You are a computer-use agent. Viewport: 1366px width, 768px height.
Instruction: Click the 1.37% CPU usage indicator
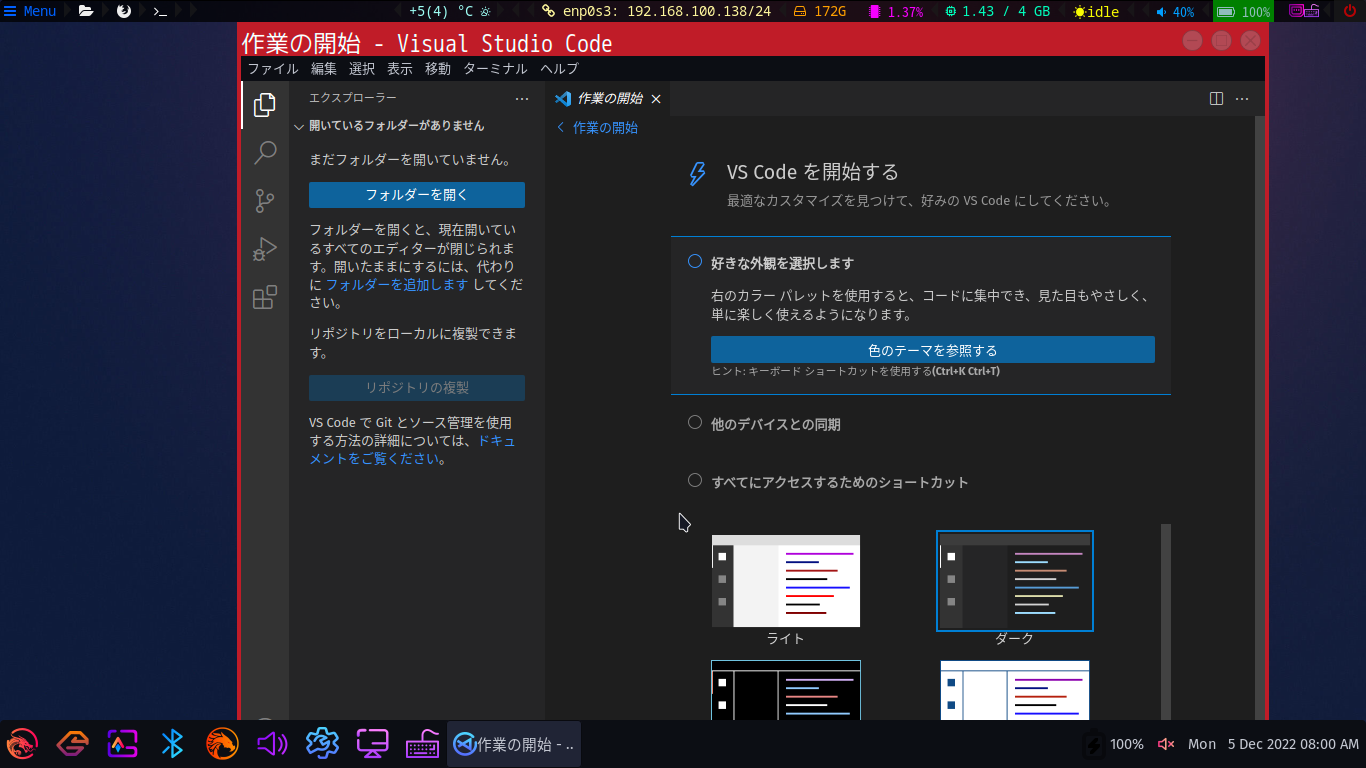point(896,12)
